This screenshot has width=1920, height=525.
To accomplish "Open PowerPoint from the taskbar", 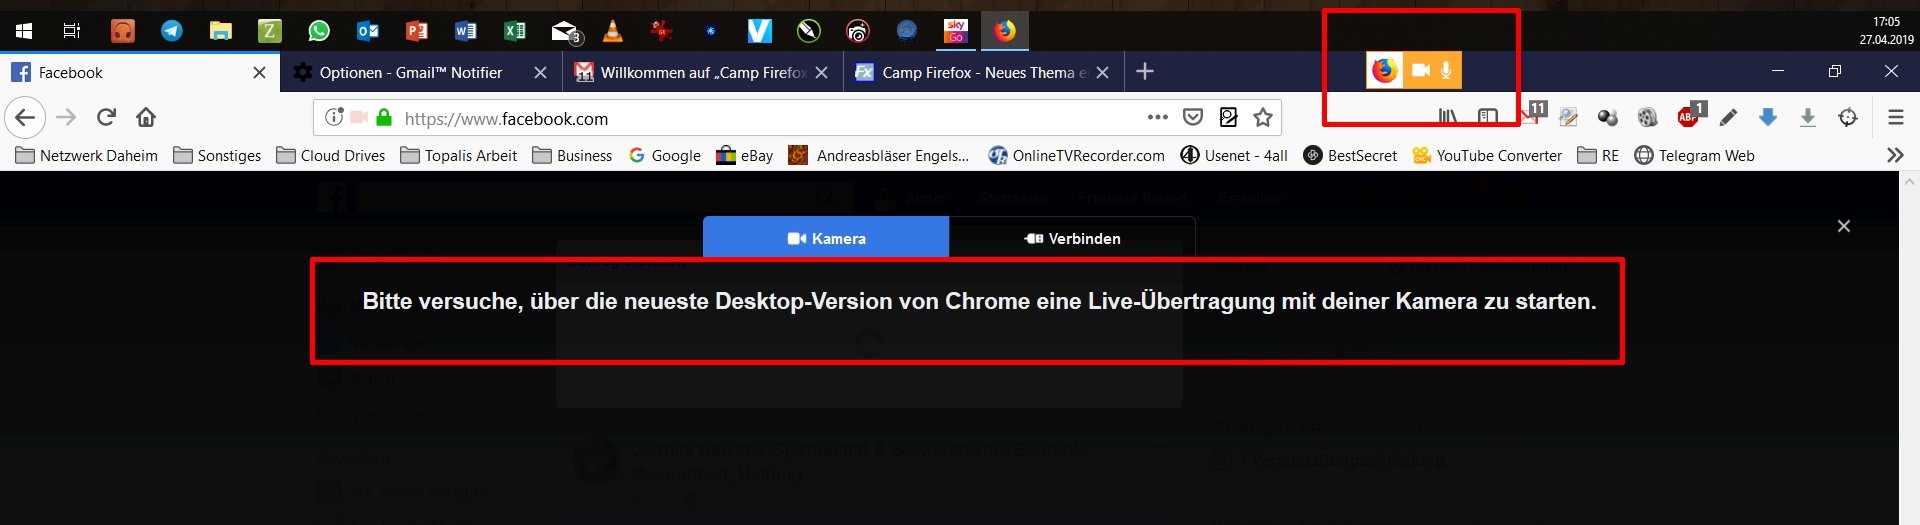I will [x=417, y=31].
